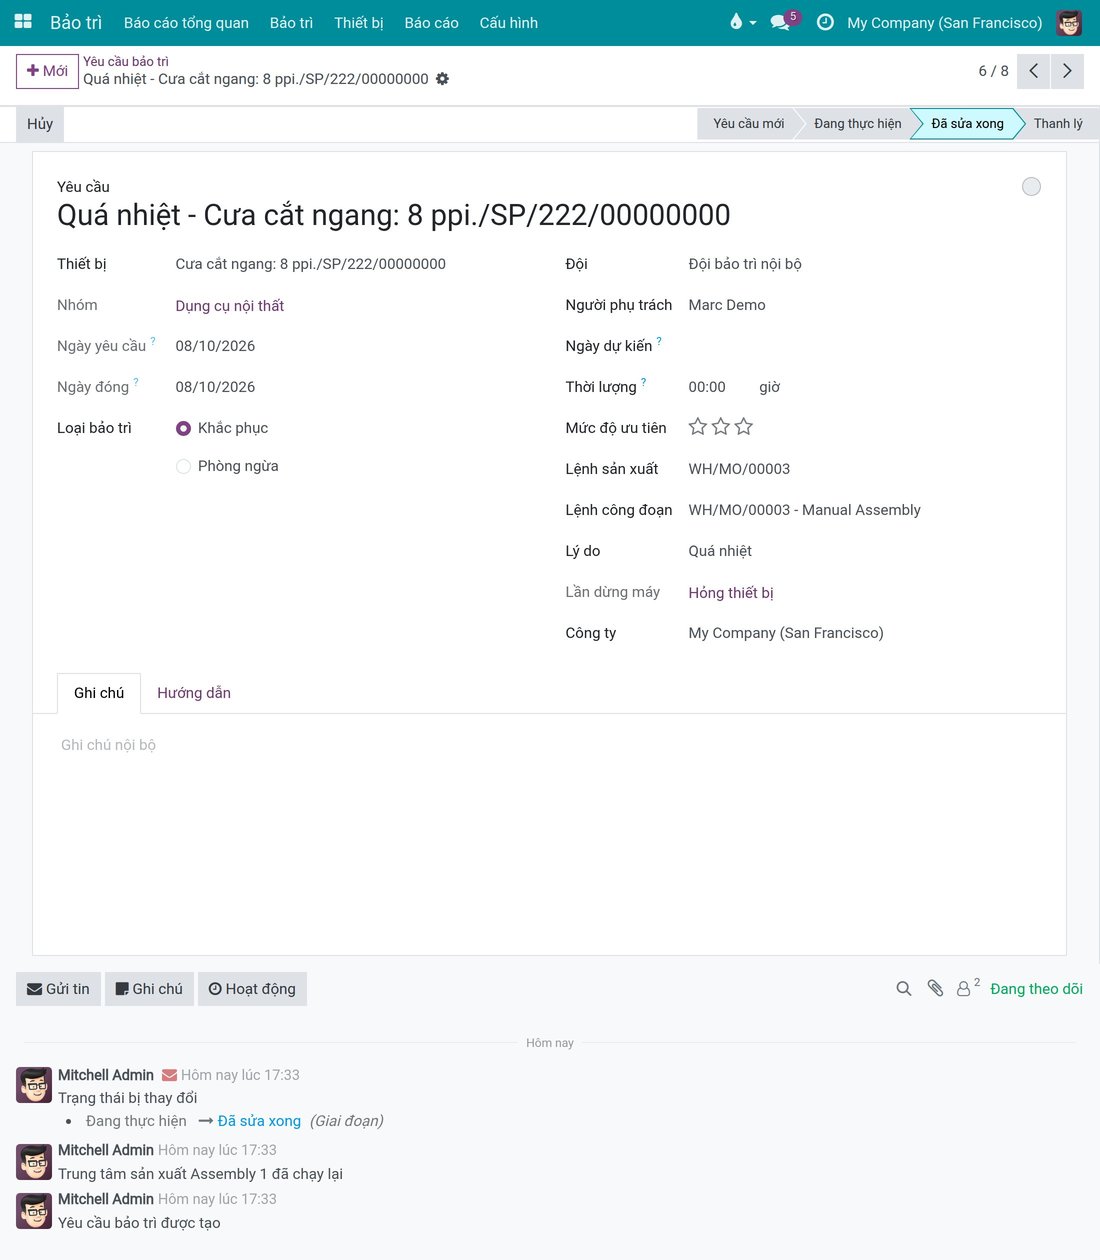Open the Dụng cụ nội thất category link
The image size is (1100, 1260).
[x=230, y=306]
